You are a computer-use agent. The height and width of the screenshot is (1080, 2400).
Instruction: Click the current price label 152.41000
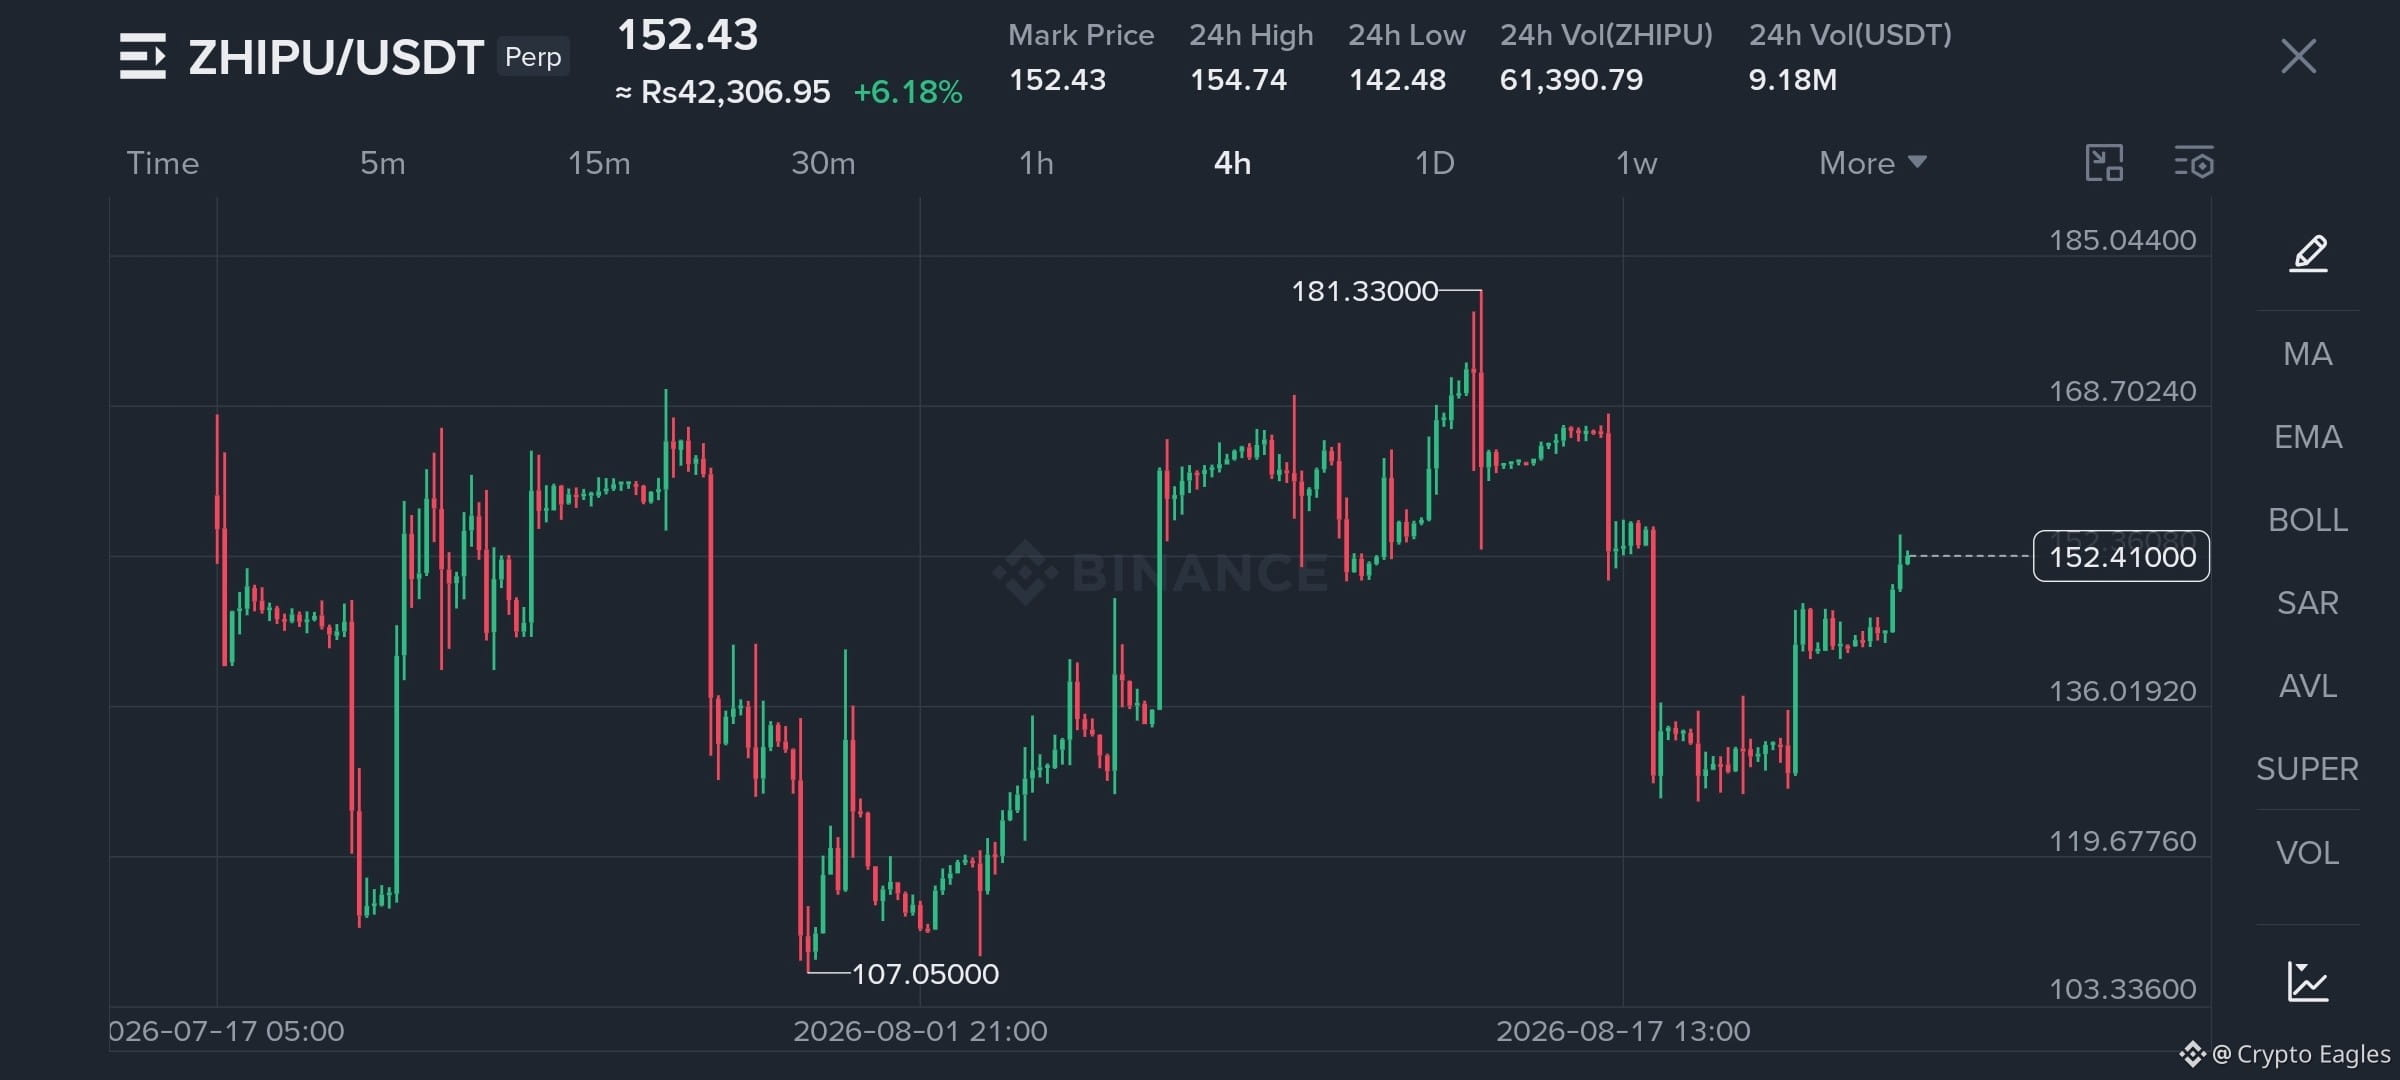(x=2122, y=557)
